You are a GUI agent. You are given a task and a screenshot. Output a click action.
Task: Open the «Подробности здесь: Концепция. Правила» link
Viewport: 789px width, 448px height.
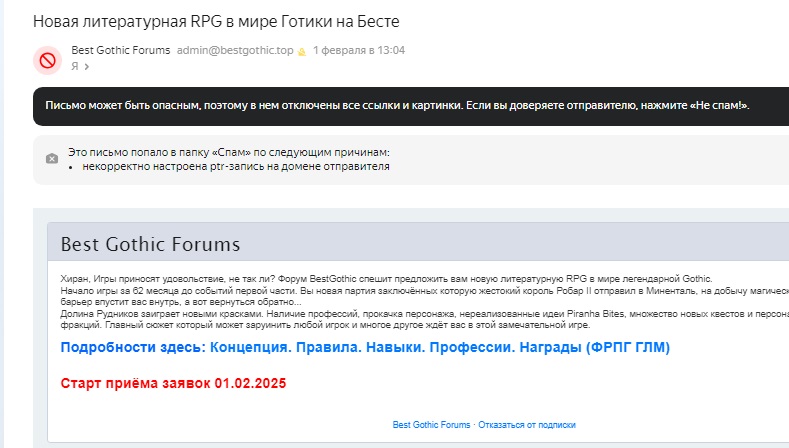pyautogui.click(x=365, y=347)
